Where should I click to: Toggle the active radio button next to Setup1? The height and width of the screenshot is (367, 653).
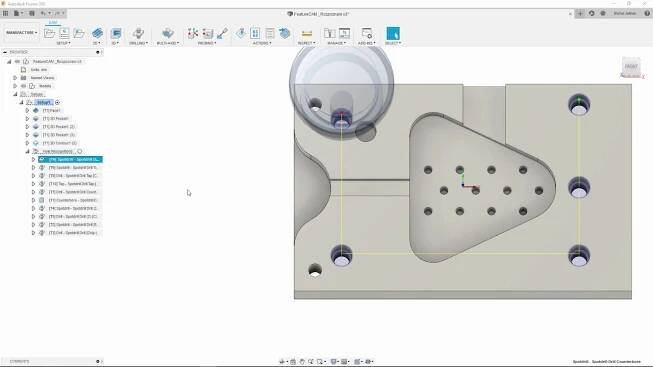coord(57,102)
